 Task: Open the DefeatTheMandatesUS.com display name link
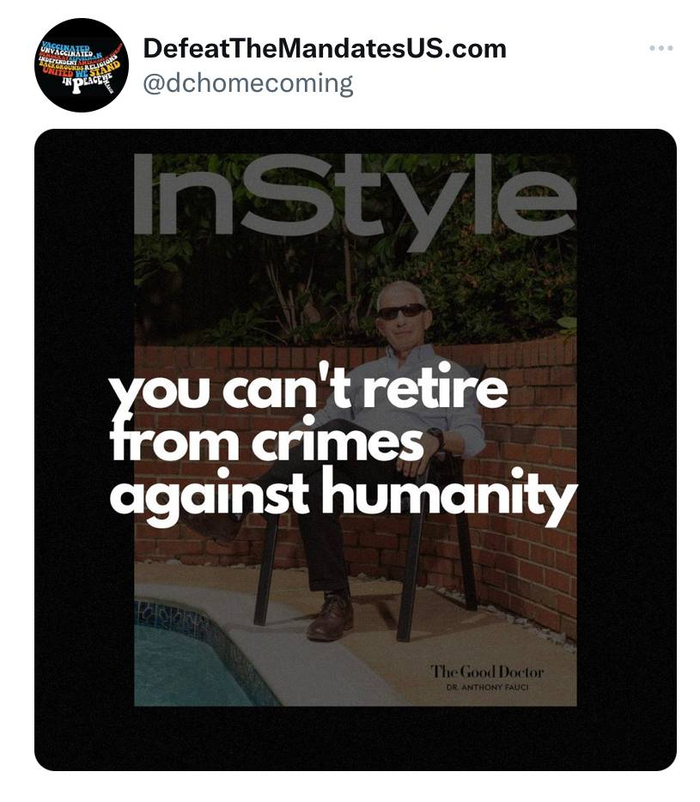point(325,49)
